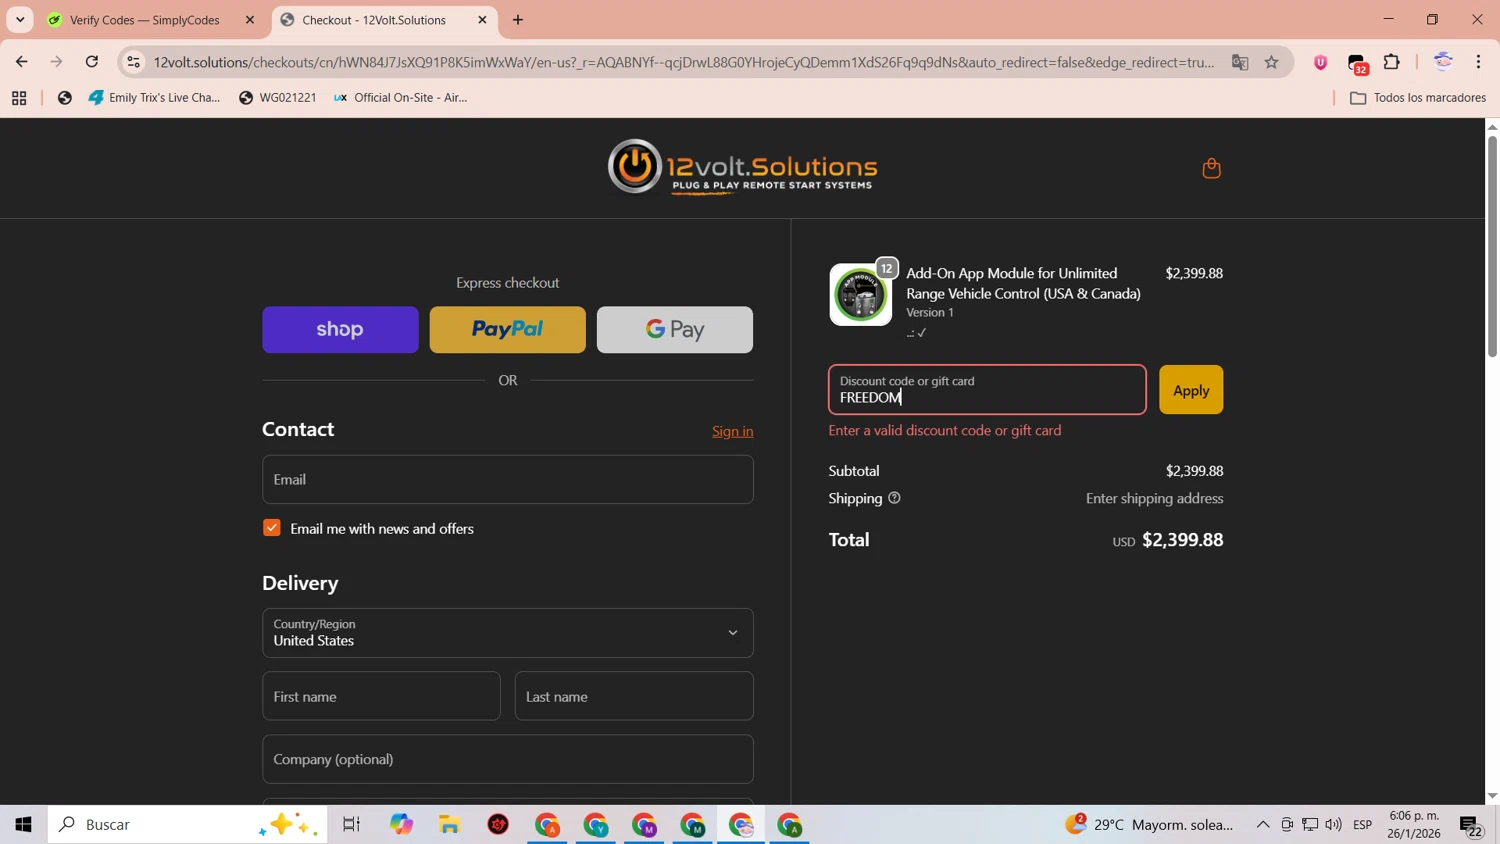Click the Company (optional) field
This screenshot has height=844, width=1500.
tap(507, 760)
